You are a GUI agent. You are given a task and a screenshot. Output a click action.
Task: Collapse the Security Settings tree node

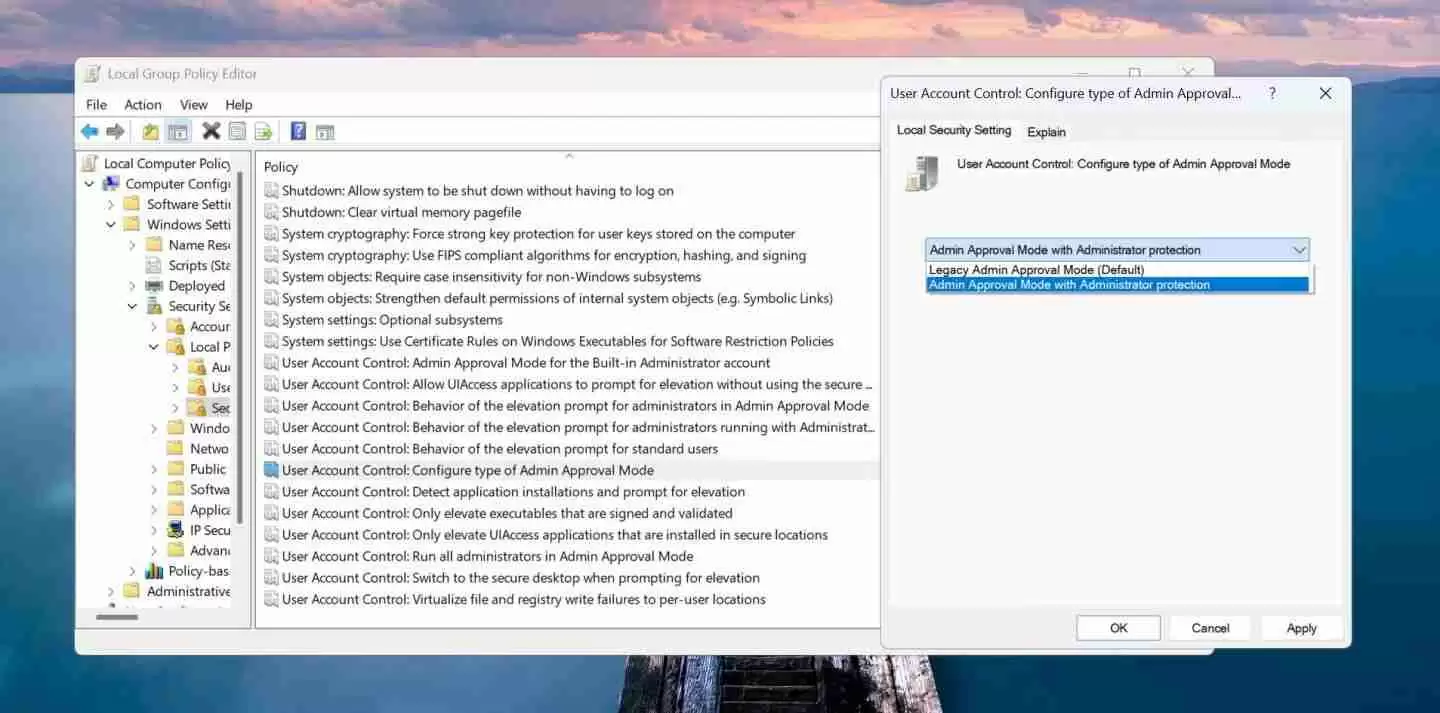point(132,305)
